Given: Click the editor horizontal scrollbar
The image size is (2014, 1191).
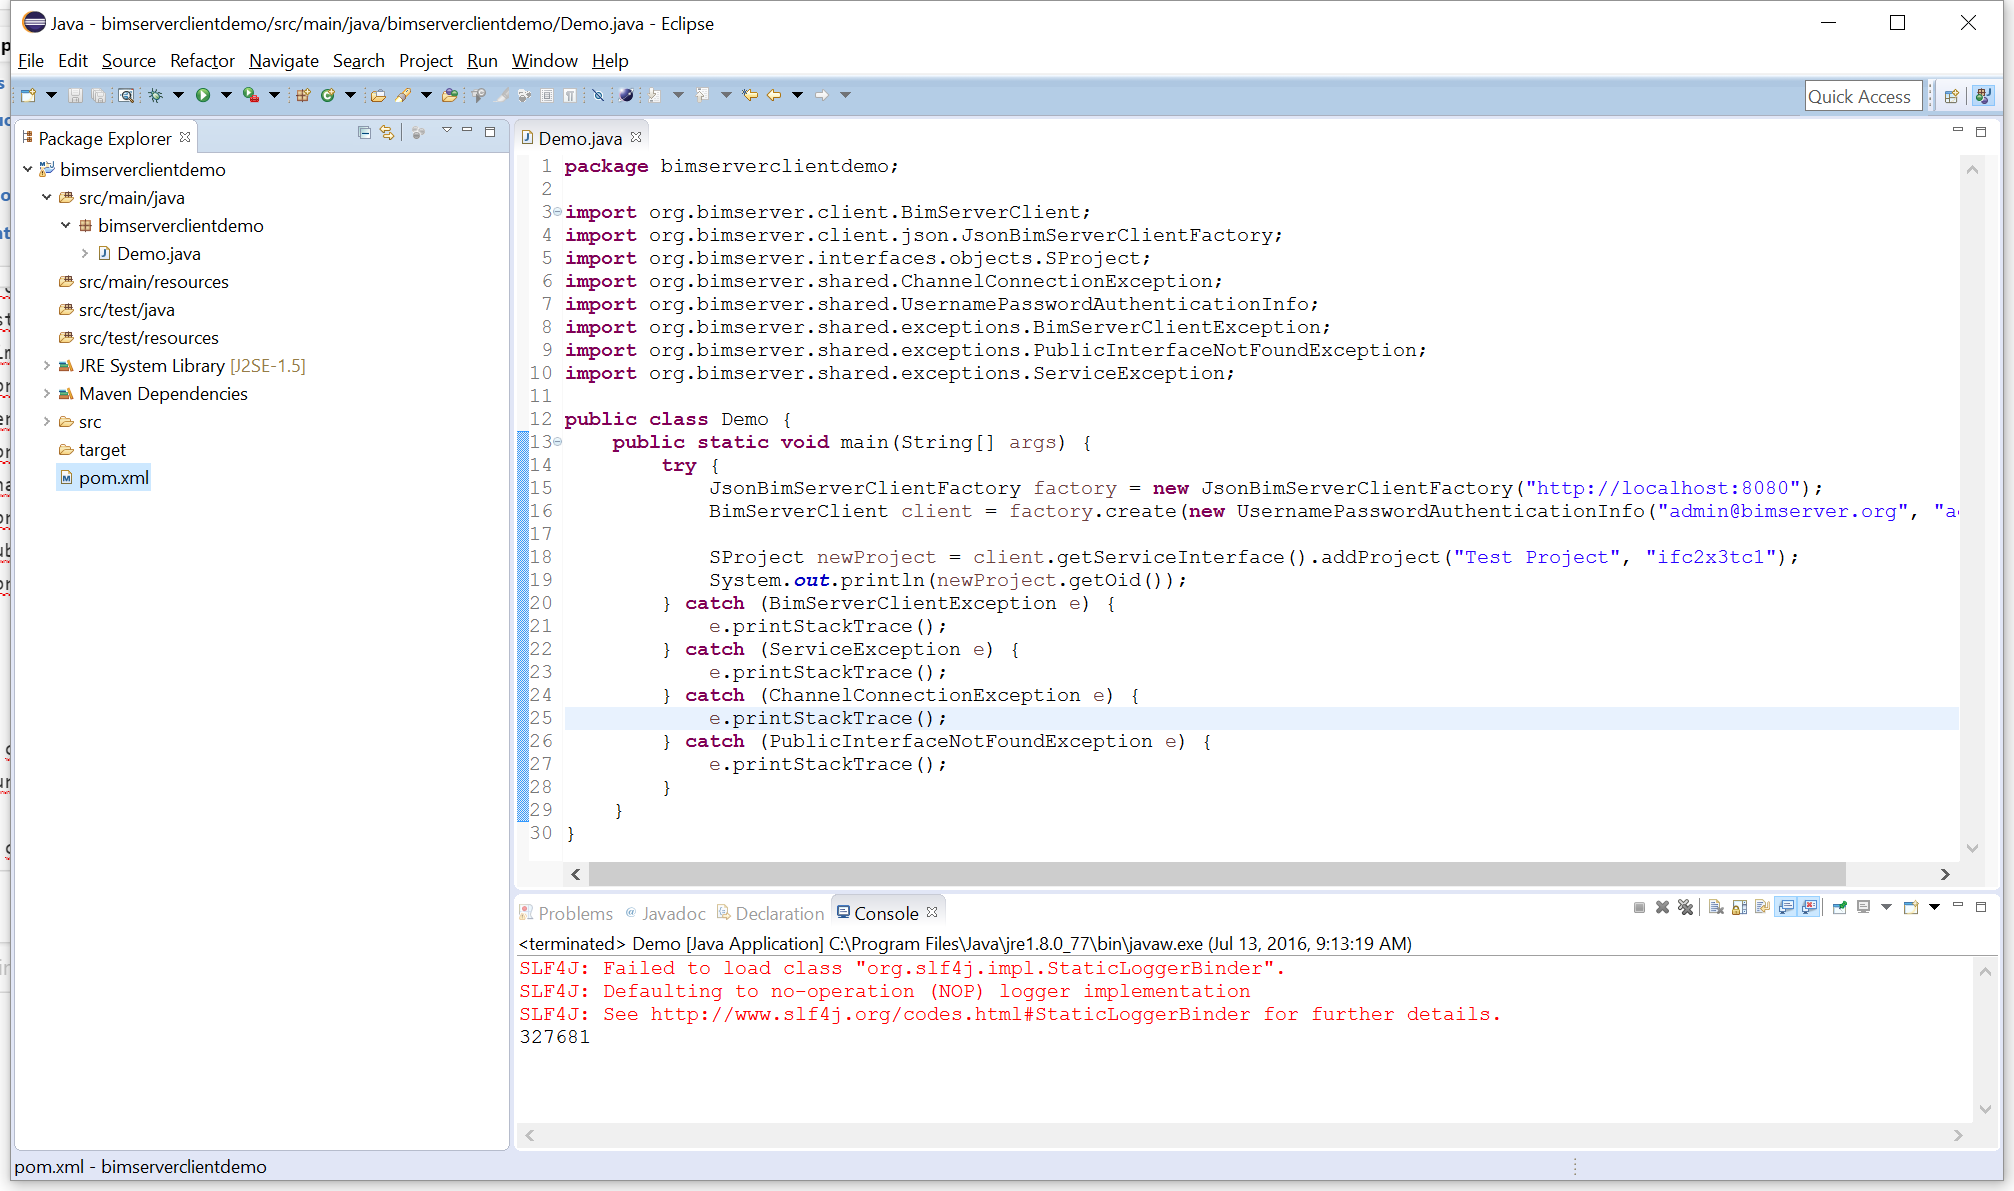Looking at the screenshot, I should (1217, 874).
